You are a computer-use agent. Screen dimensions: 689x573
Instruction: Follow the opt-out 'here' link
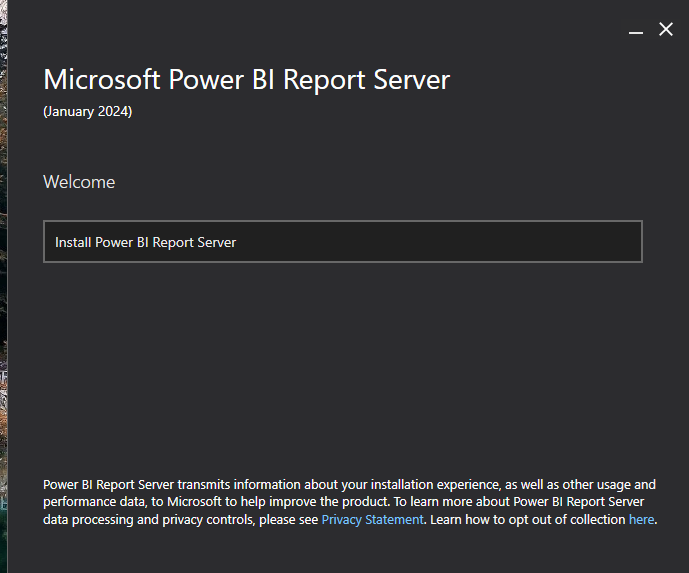(642, 520)
